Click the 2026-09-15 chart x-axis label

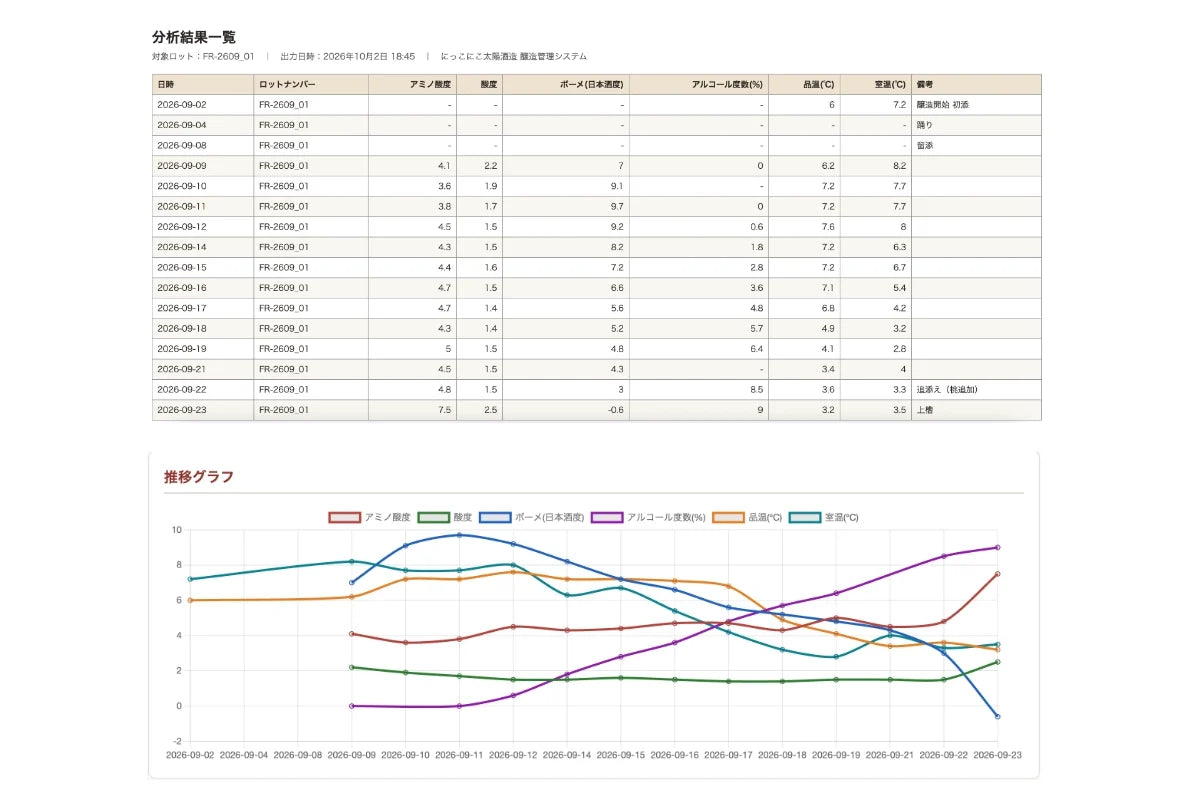point(620,756)
